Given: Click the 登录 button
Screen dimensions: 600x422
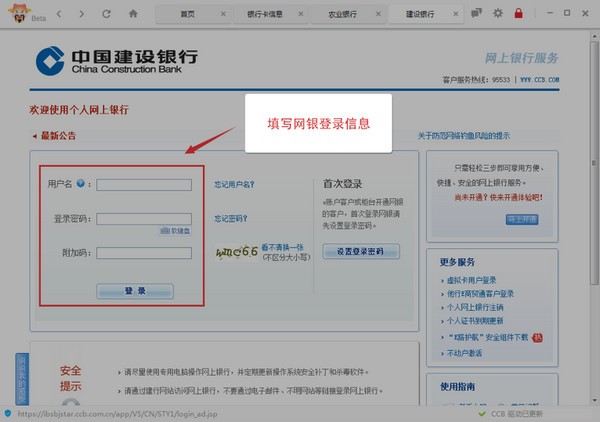Looking at the screenshot, I should click(x=135, y=291).
